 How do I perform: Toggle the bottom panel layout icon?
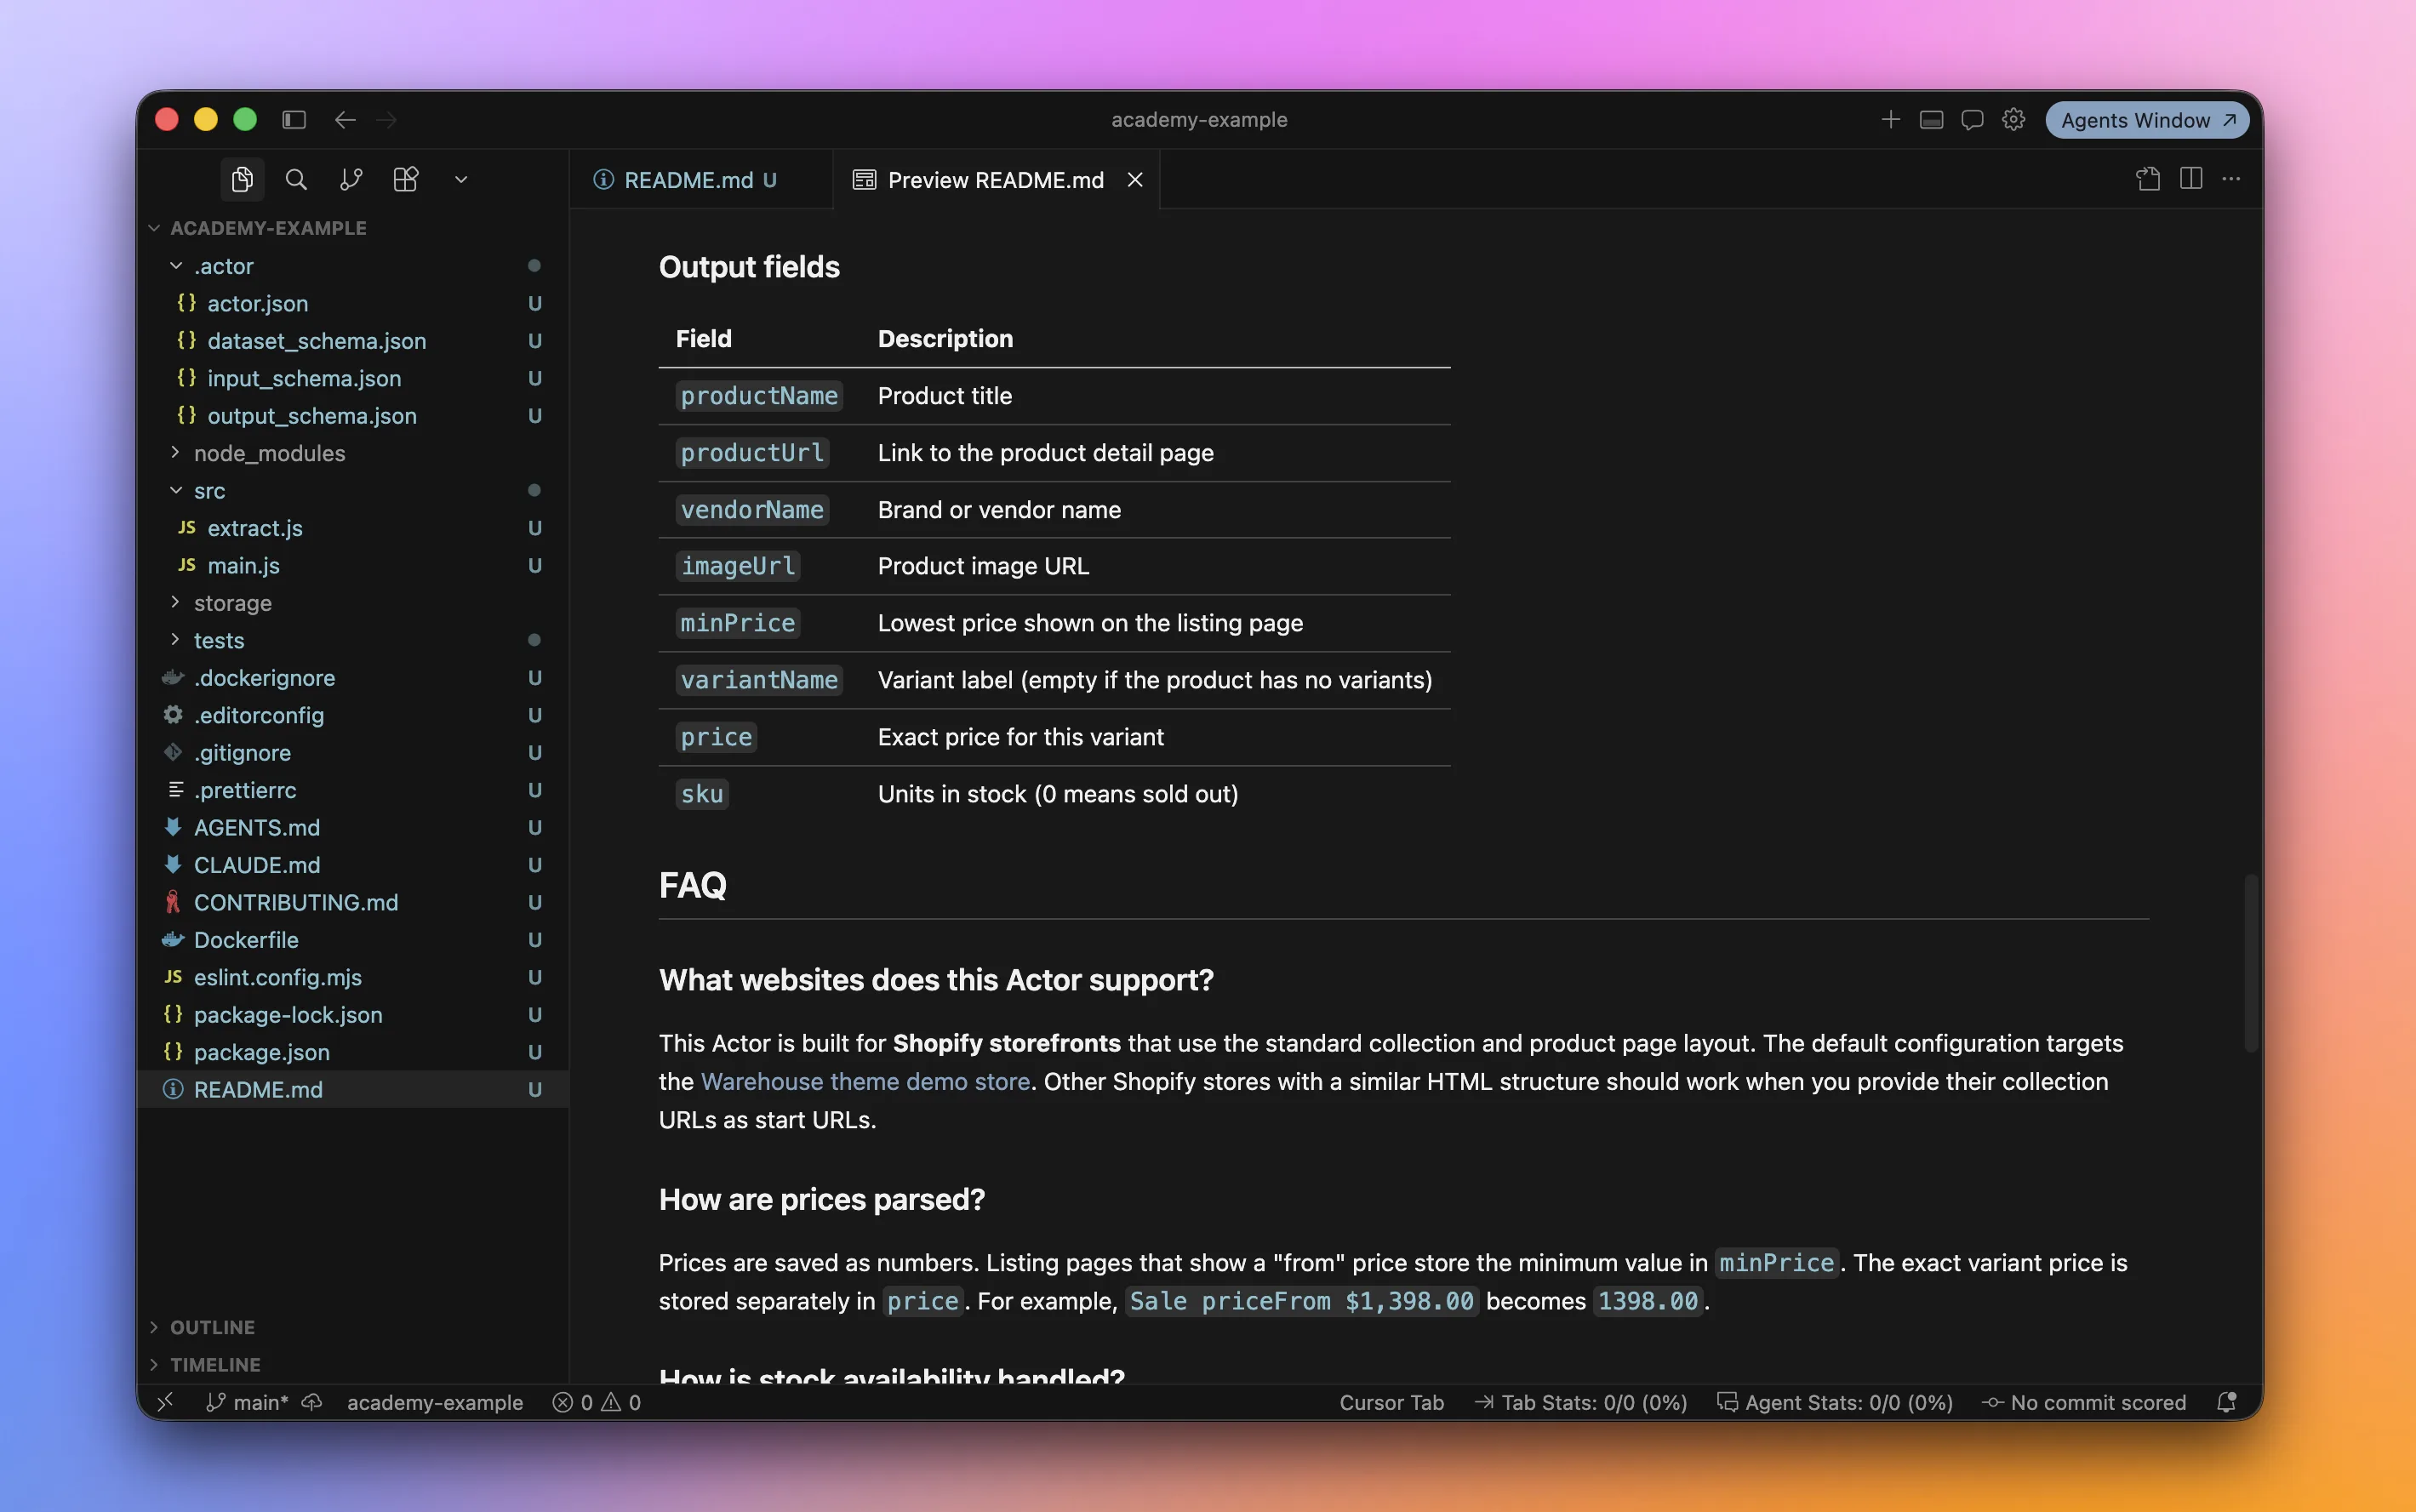(1931, 120)
